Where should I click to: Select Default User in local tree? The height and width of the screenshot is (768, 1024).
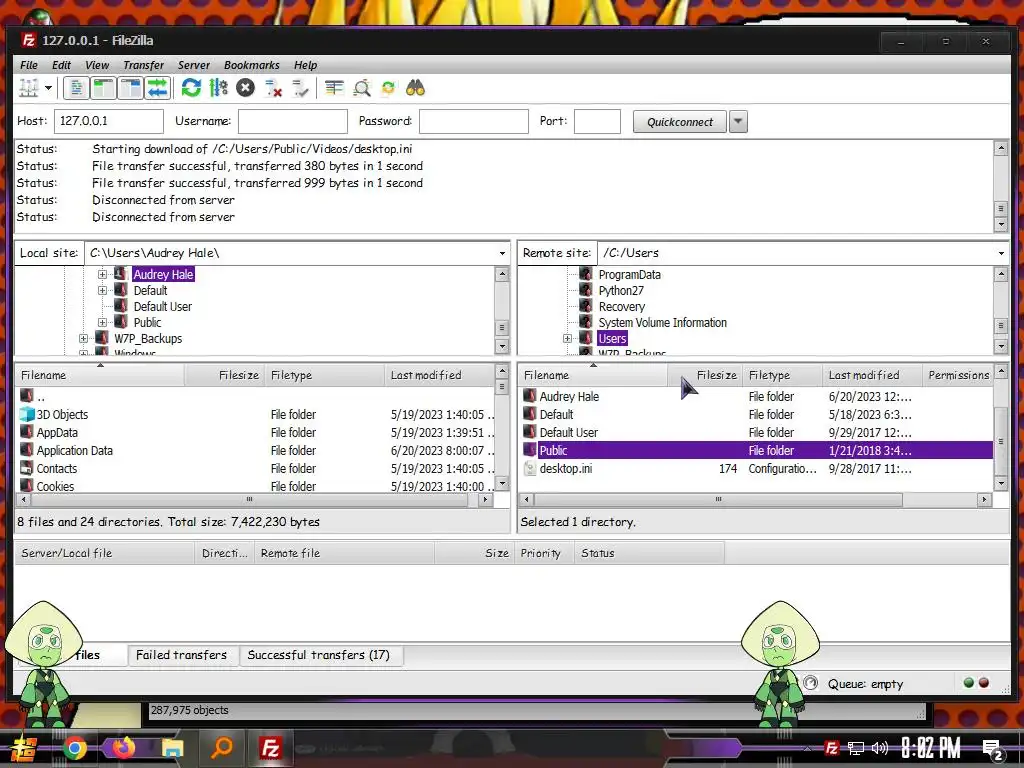point(163,306)
